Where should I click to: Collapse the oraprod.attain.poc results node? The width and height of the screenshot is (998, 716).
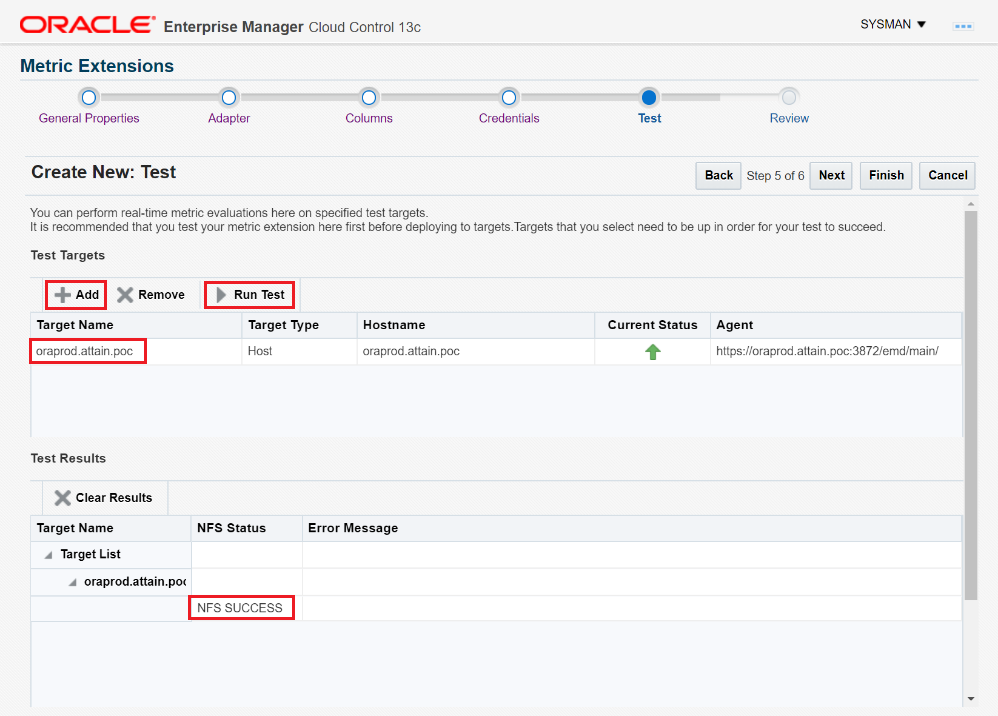(72, 582)
